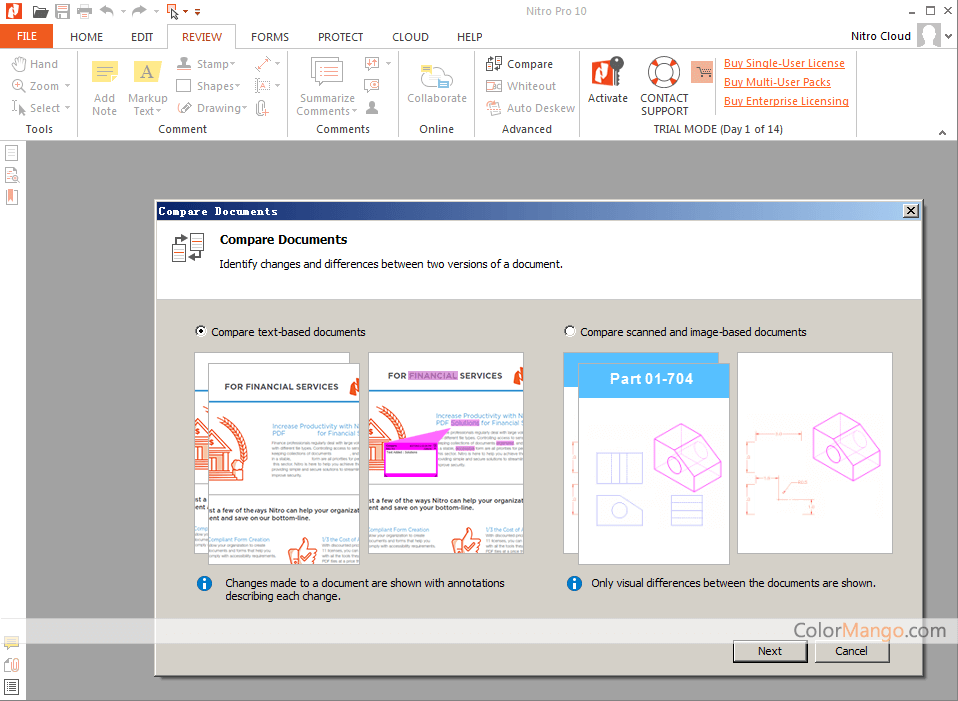Click the sort comments icon
958x701 pixels.
click(x=371, y=63)
